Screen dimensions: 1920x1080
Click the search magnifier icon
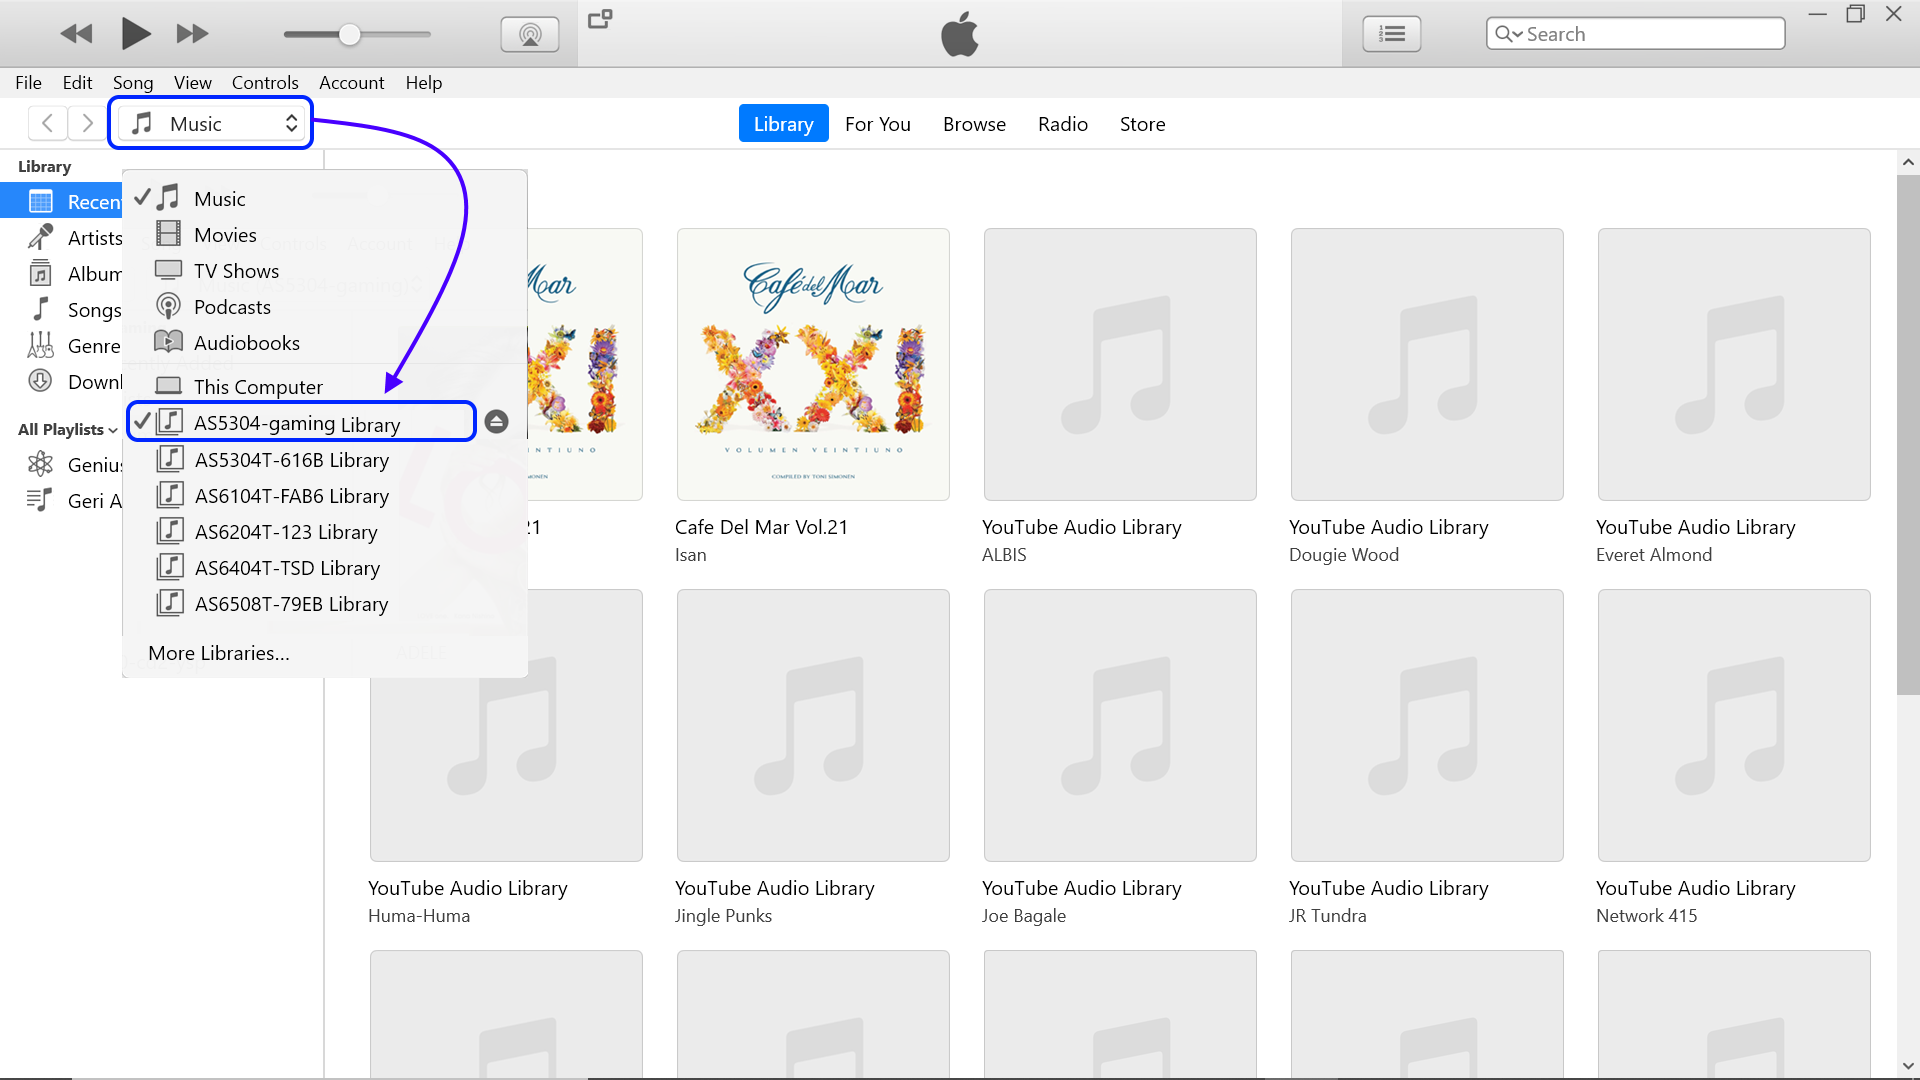(1506, 34)
